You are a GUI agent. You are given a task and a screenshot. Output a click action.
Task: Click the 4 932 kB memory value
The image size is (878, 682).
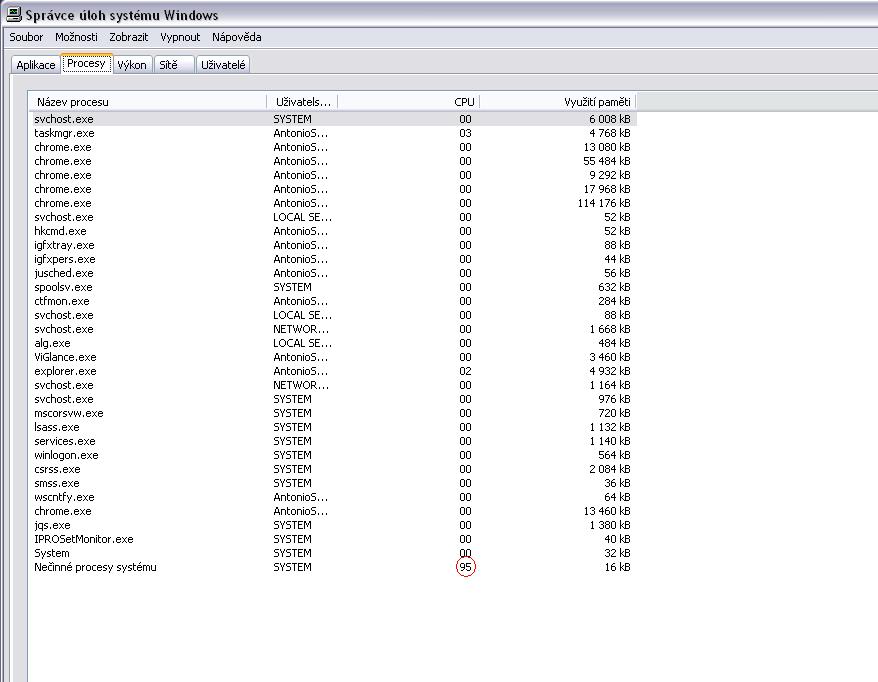coord(609,371)
